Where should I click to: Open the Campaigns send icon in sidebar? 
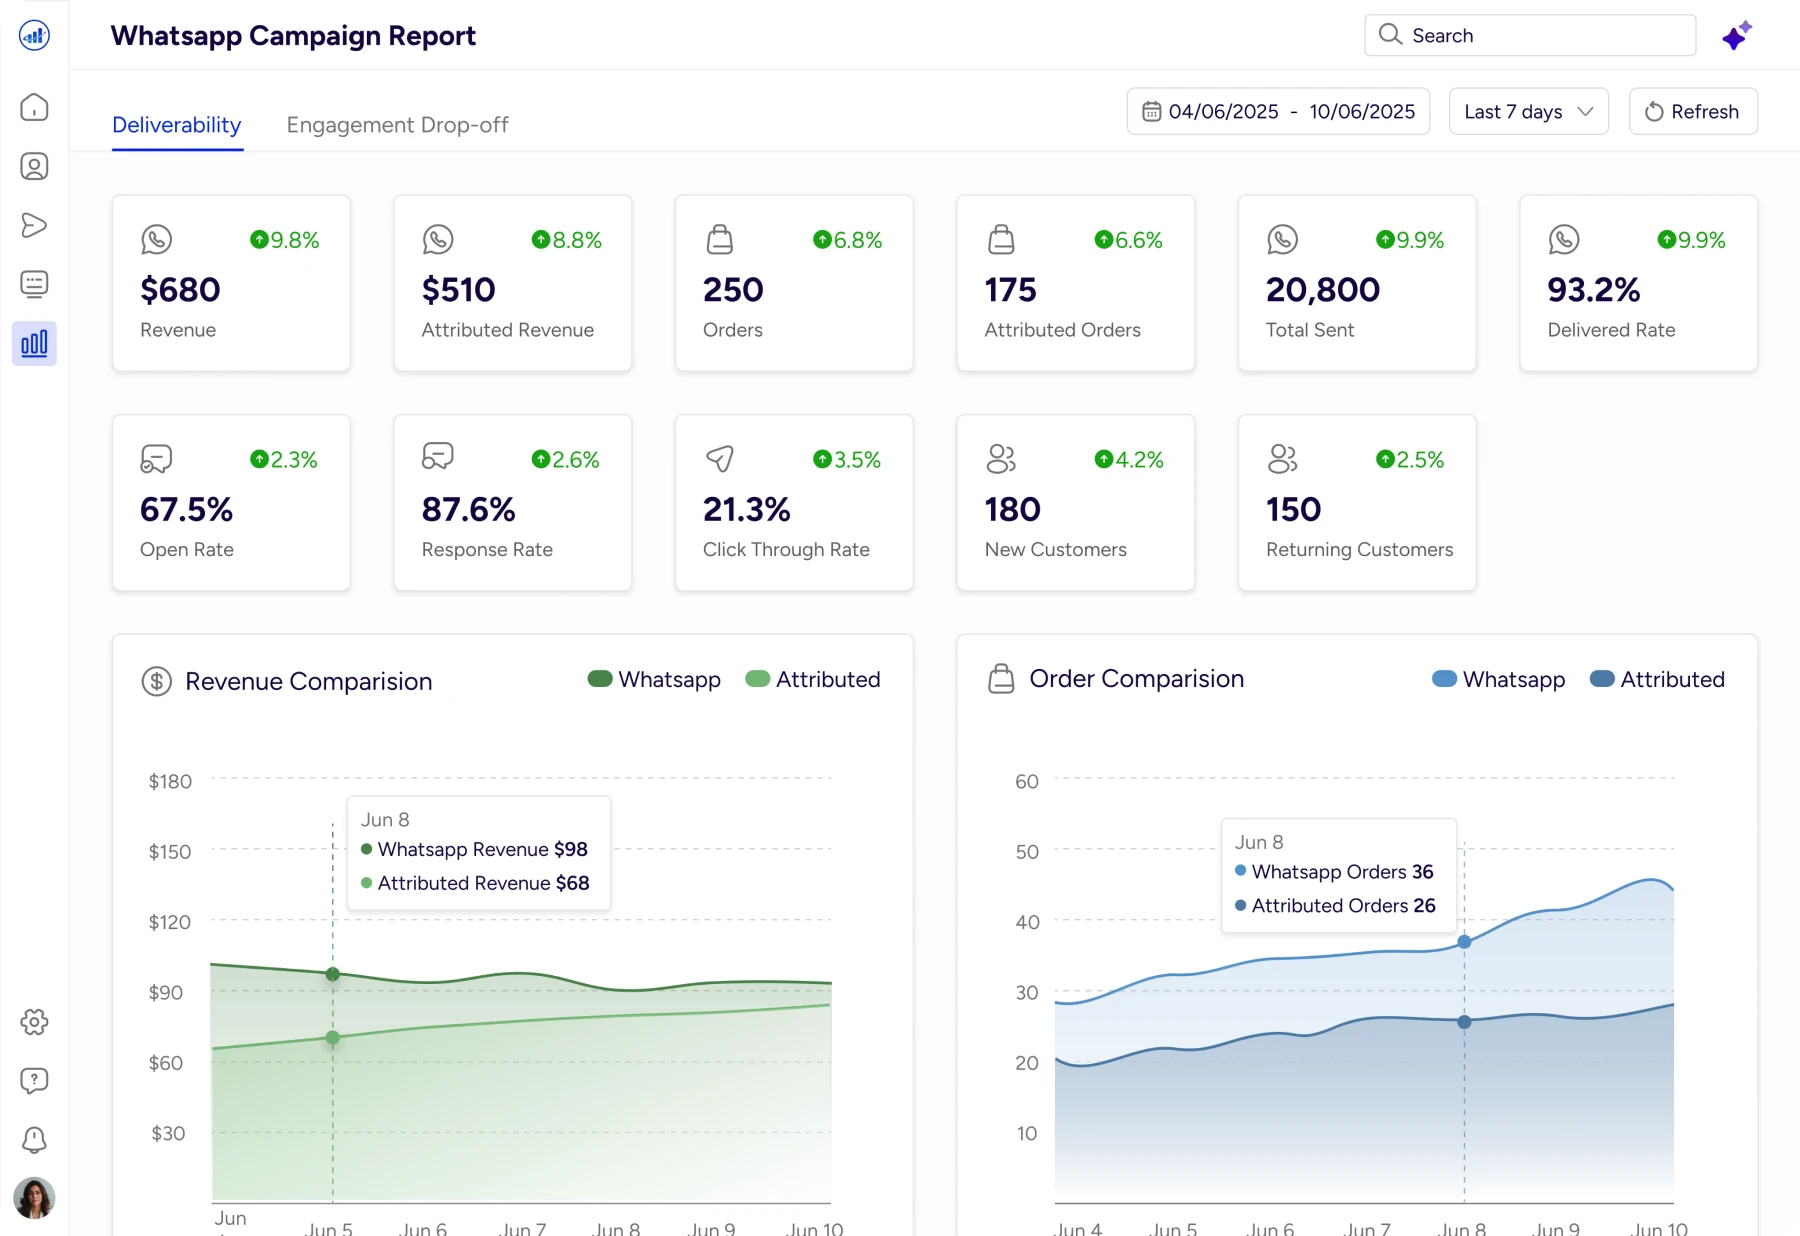pyautogui.click(x=34, y=225)
